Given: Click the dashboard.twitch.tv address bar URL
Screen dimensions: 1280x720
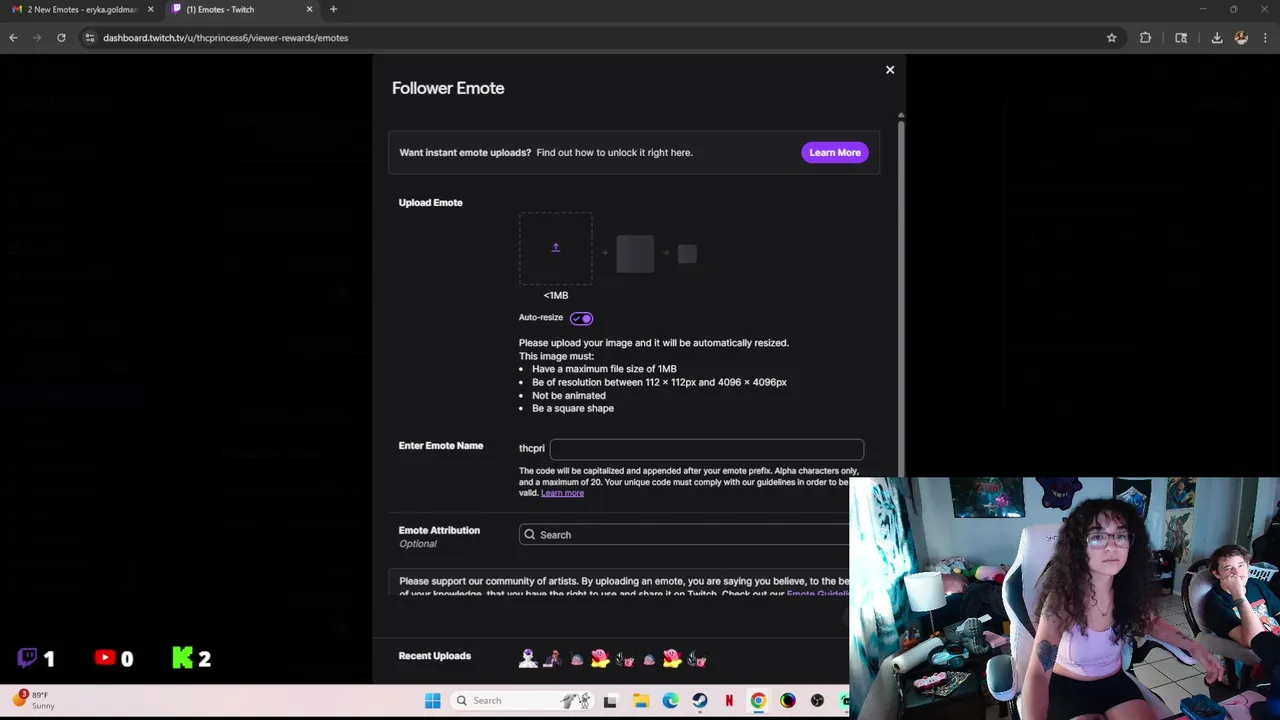Looking at the screenshot, I should point(225,38).
